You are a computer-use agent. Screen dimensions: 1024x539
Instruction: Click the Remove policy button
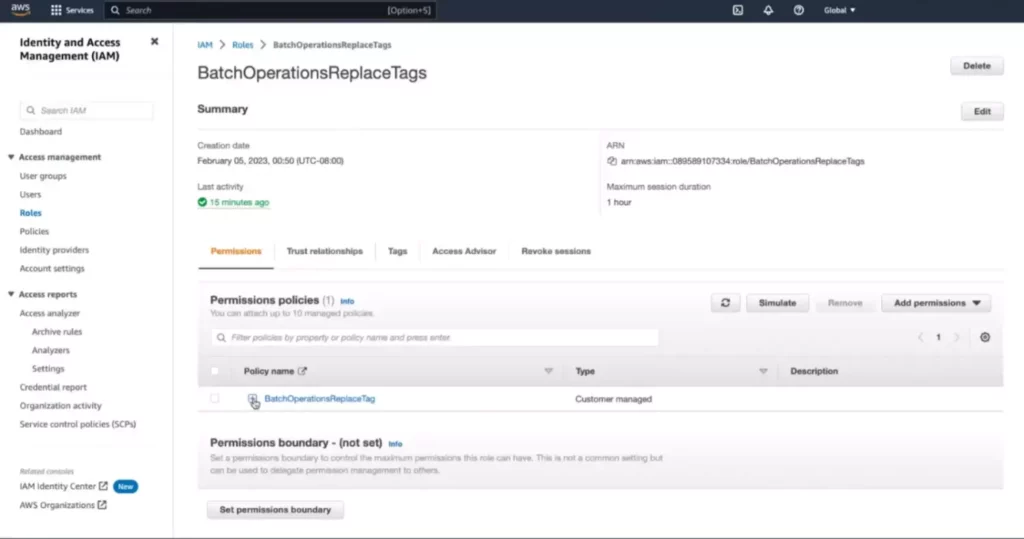coord(845,303)
